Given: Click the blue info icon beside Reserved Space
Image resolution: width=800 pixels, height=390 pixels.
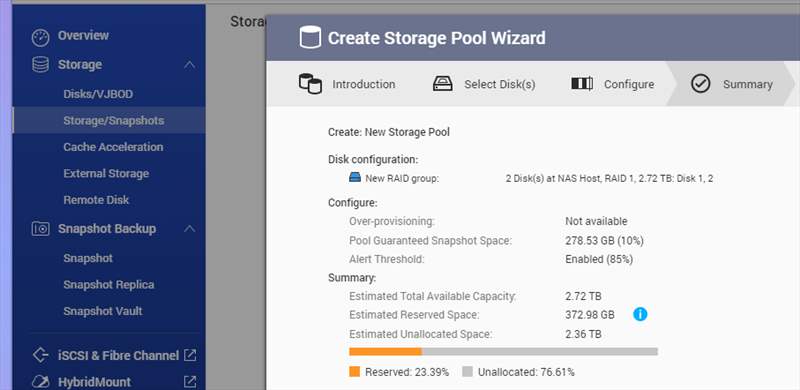Looking at the screenshot, I should pos(640,314).
